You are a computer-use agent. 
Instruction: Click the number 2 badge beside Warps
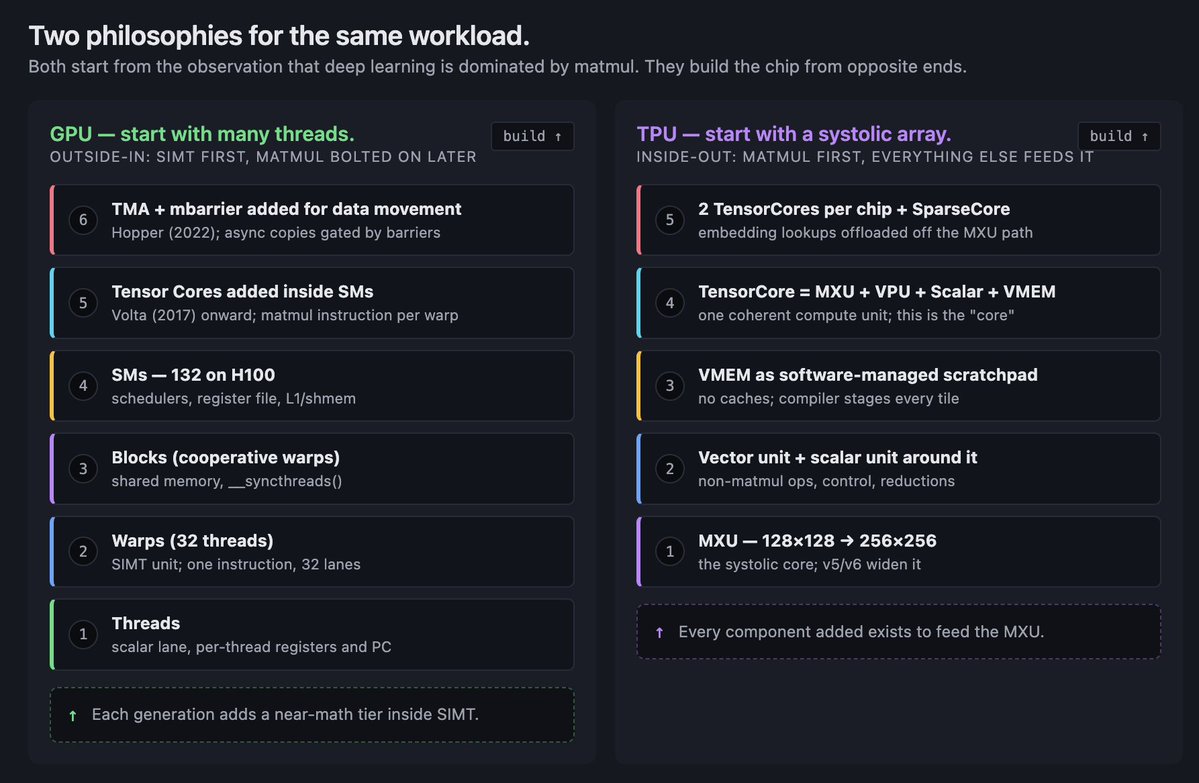pos(83,551)
